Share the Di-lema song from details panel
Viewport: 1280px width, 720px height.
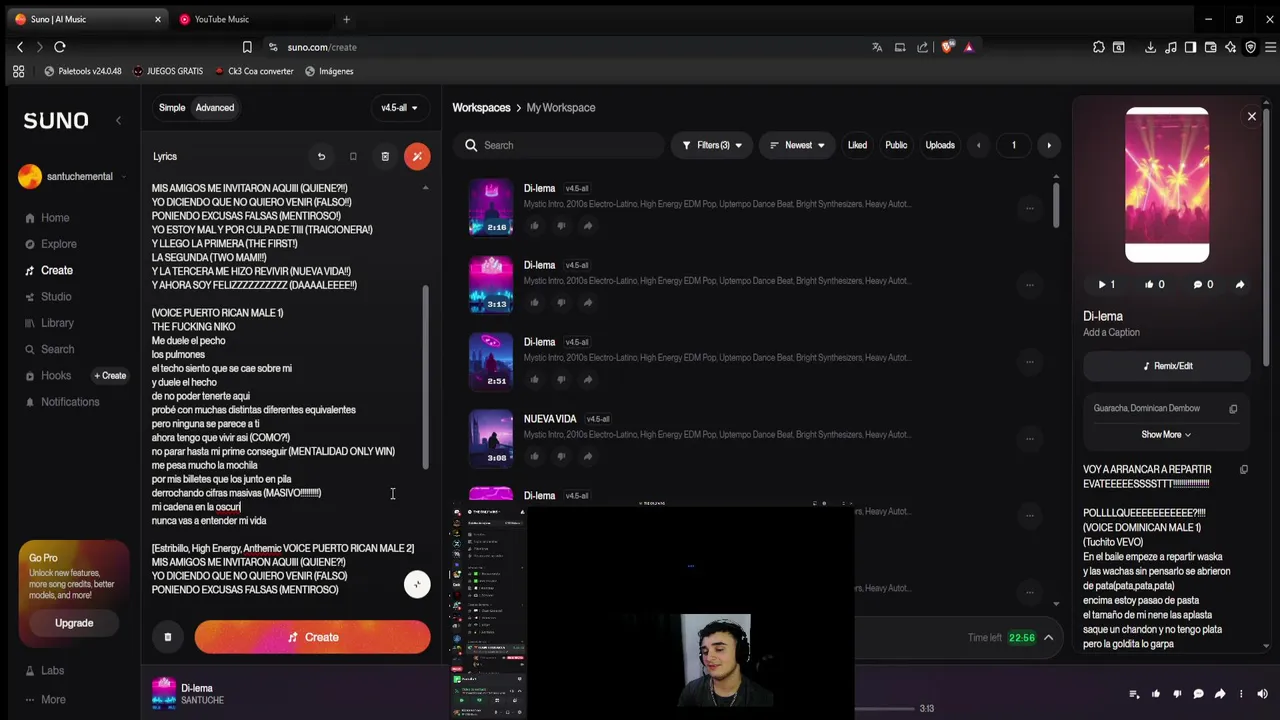pos(1240,284)
